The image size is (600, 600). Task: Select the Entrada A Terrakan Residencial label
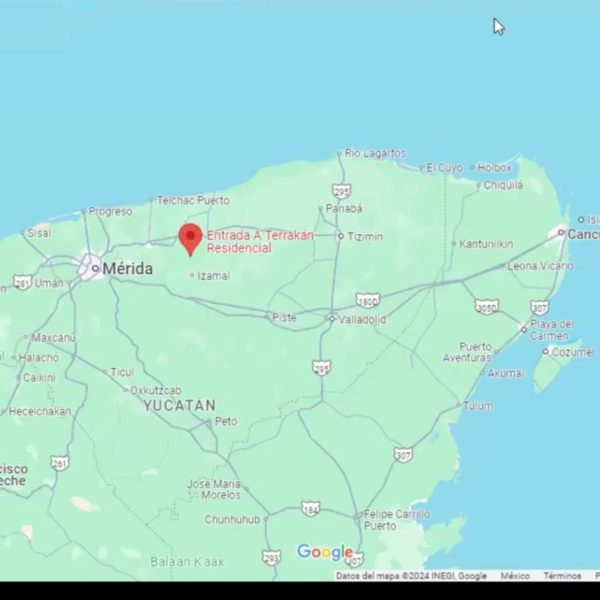260,241
